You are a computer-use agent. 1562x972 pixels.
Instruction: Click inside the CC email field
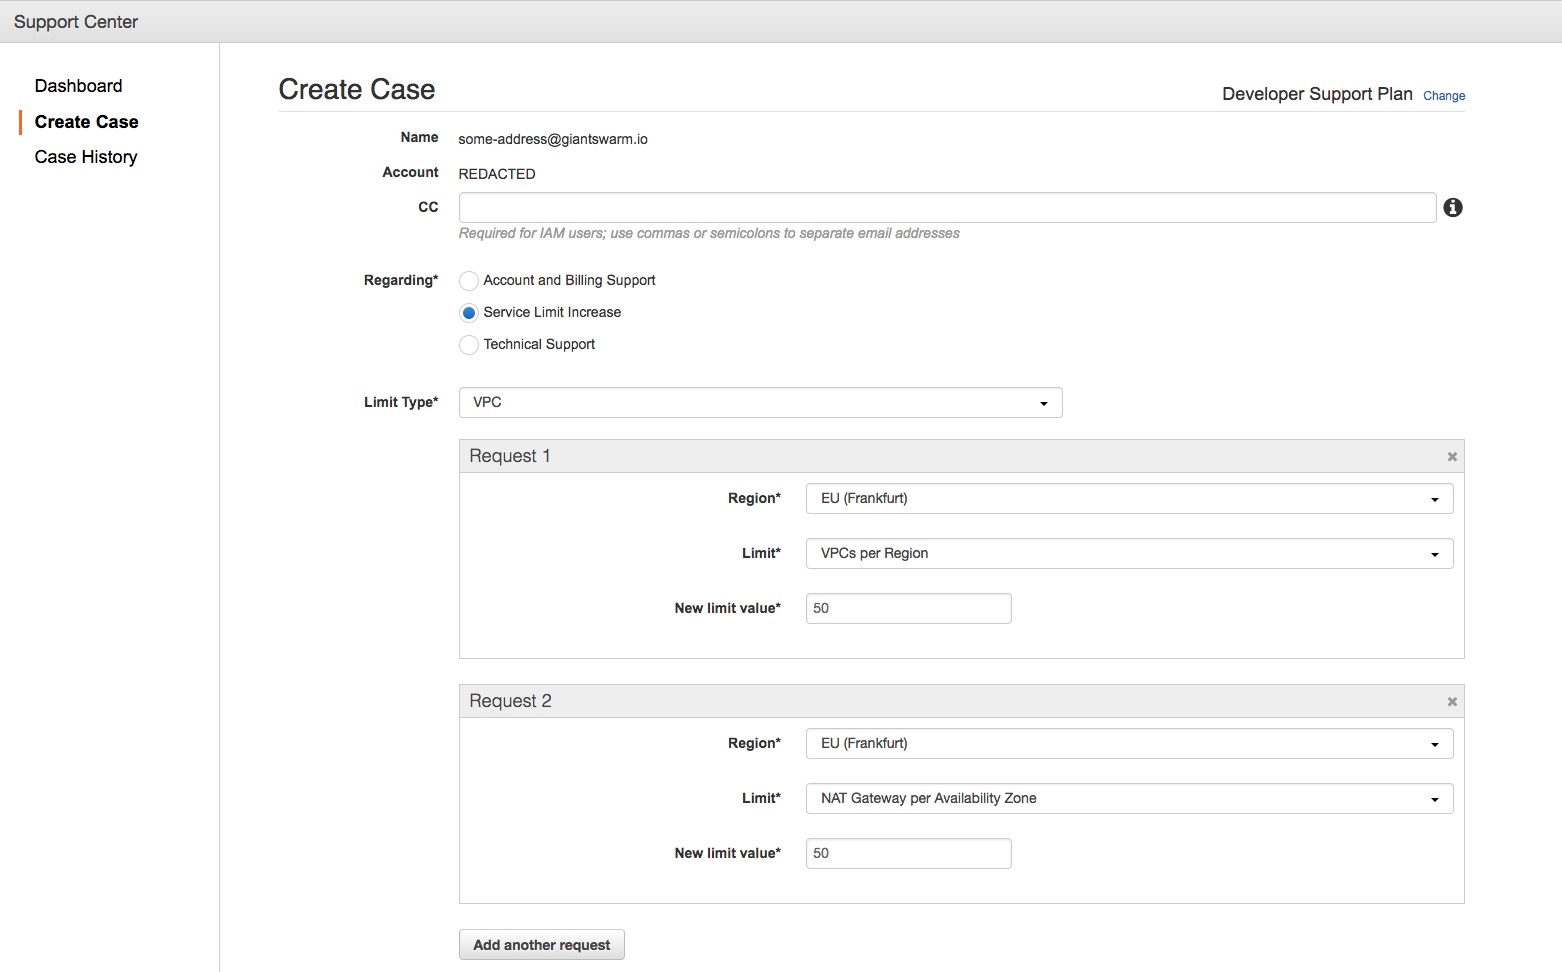pyautogui.click(x=947, y=207)
